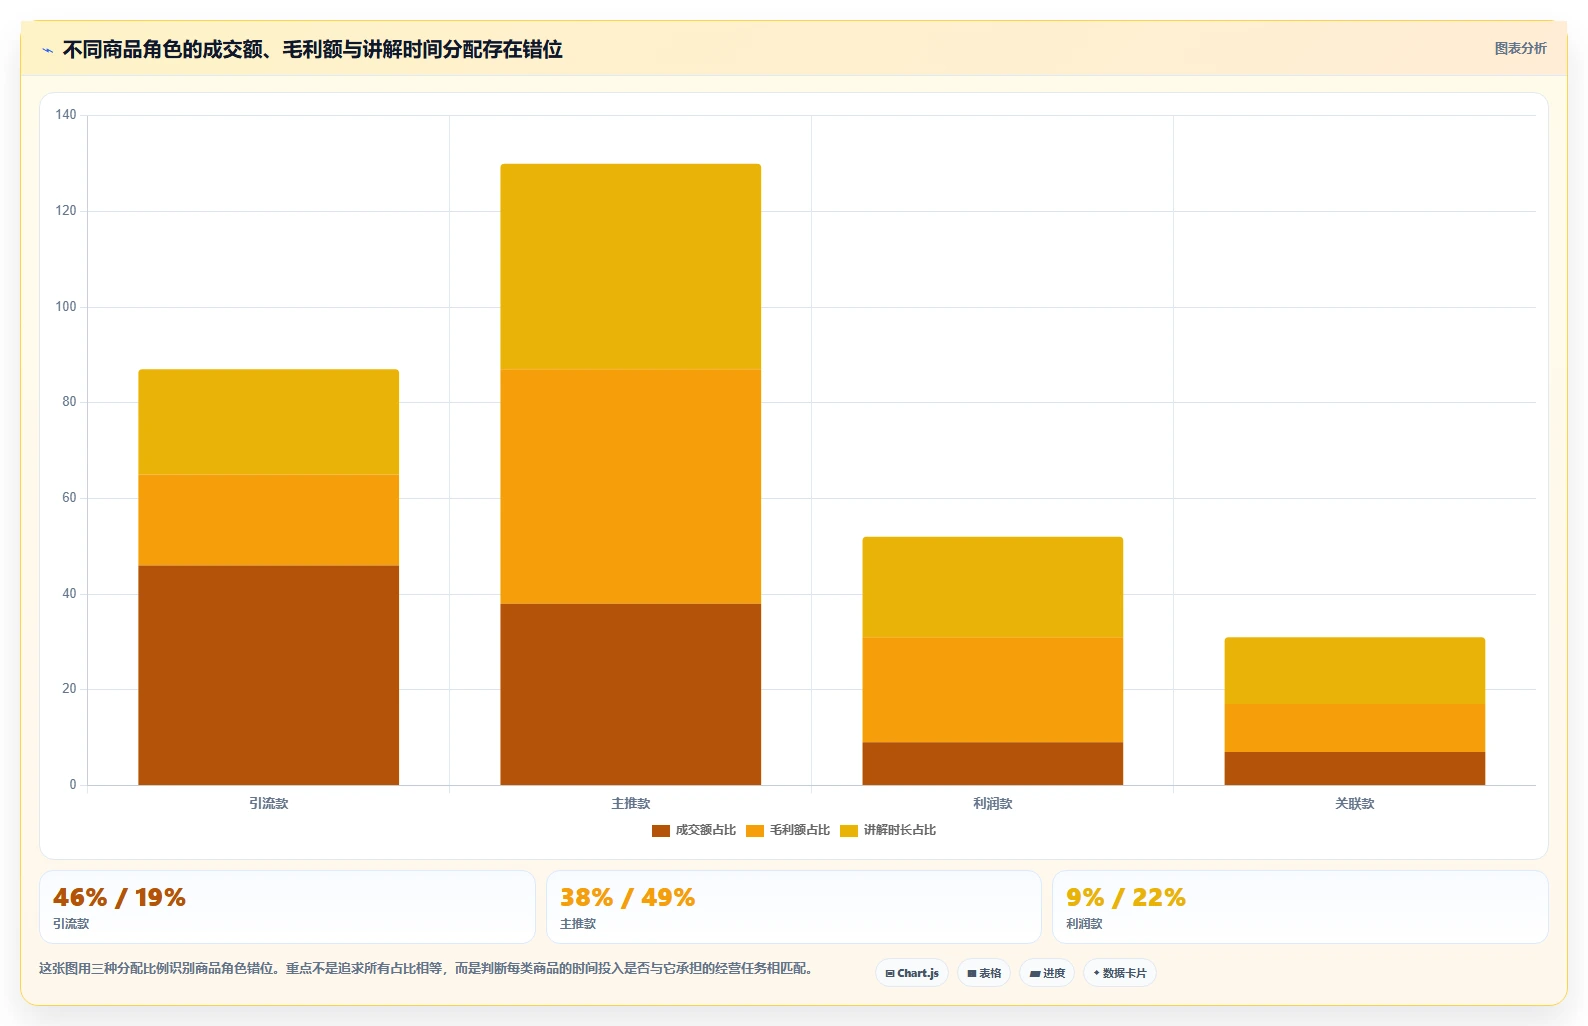Screen dimensions: 1588x1026
Task: Click the 100 y-axis tick label
Action: (x=66, y=307)
